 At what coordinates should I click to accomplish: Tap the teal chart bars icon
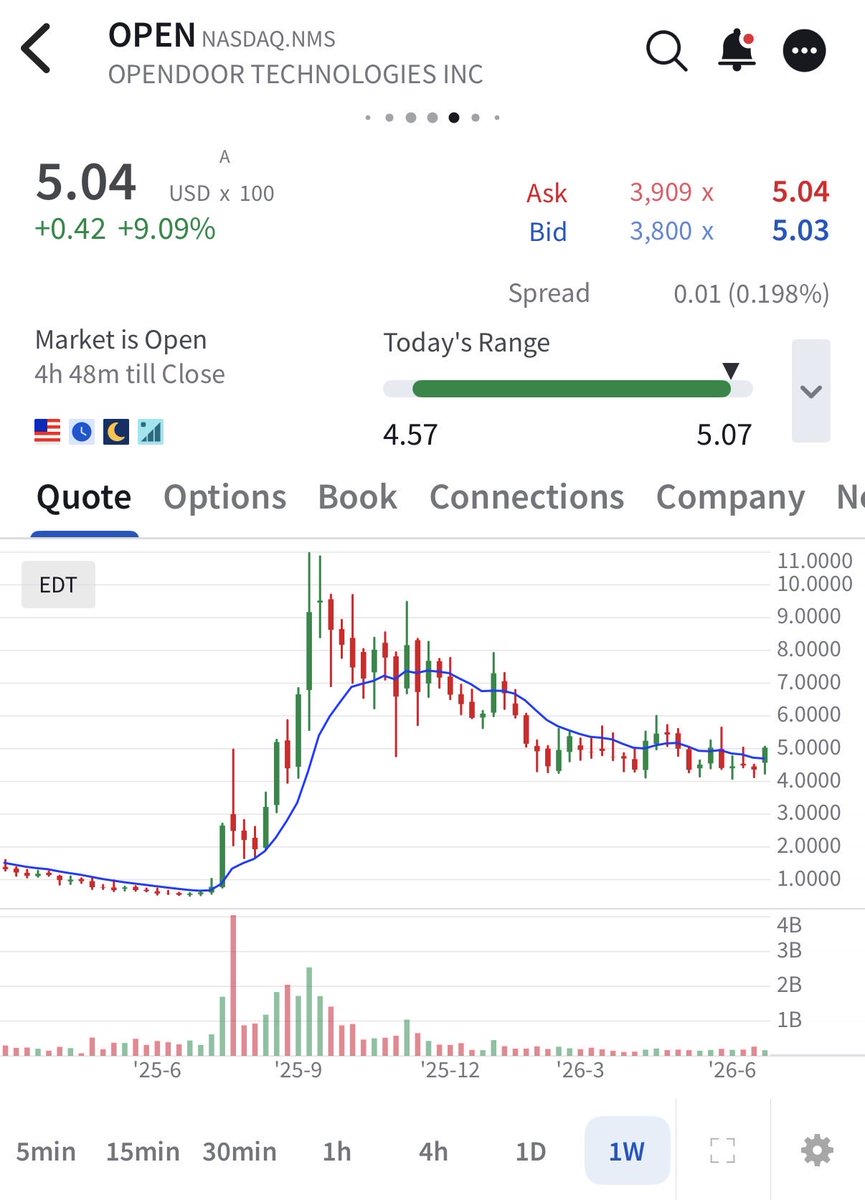(151, 432)
